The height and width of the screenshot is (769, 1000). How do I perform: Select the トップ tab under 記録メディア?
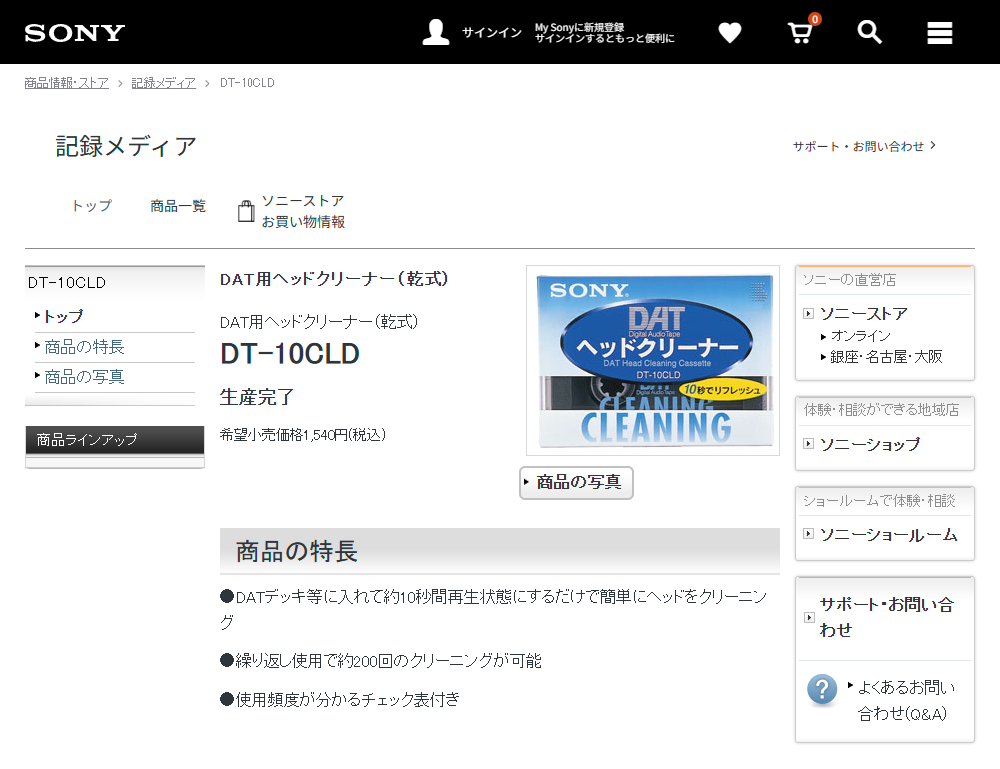point(92,206)
